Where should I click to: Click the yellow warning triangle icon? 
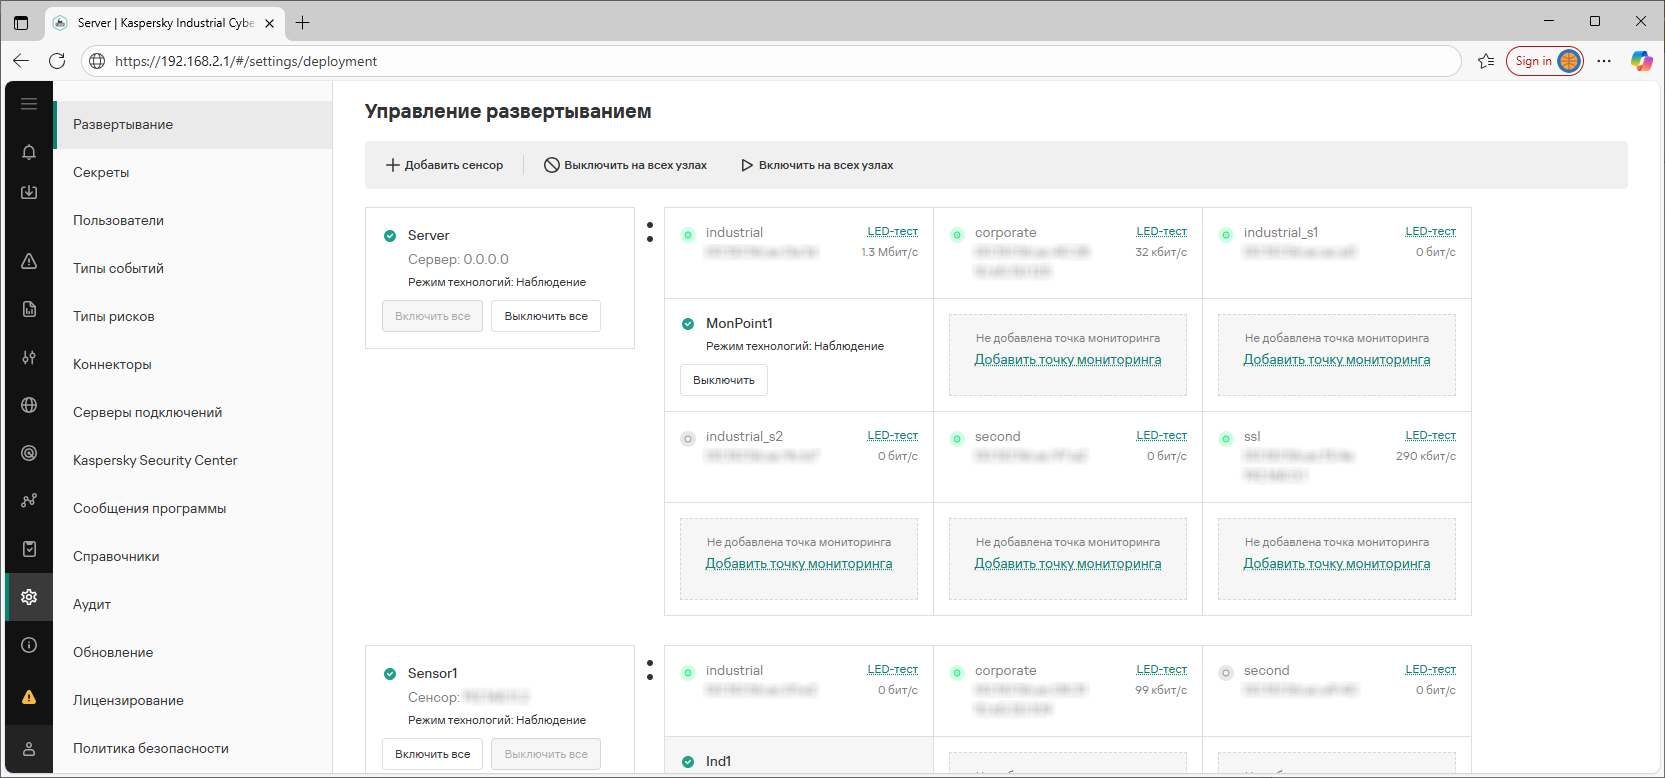pyautogui.click(x=29, y=697)
